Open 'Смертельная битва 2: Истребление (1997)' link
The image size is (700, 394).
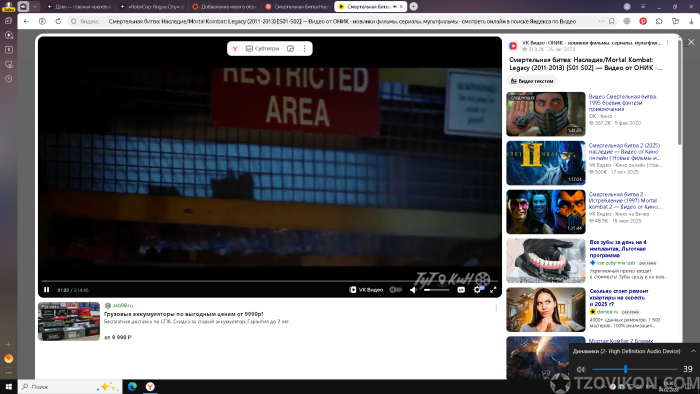tap(625, 201)
